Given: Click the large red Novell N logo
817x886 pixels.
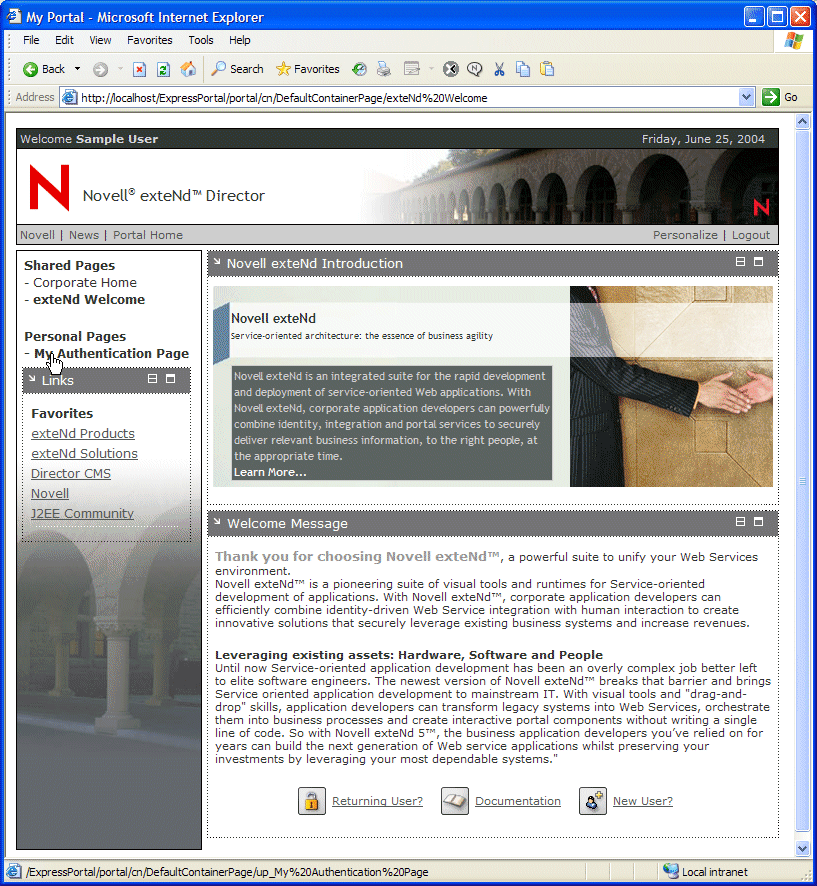Looking at the screenshot, I should 49,188.
